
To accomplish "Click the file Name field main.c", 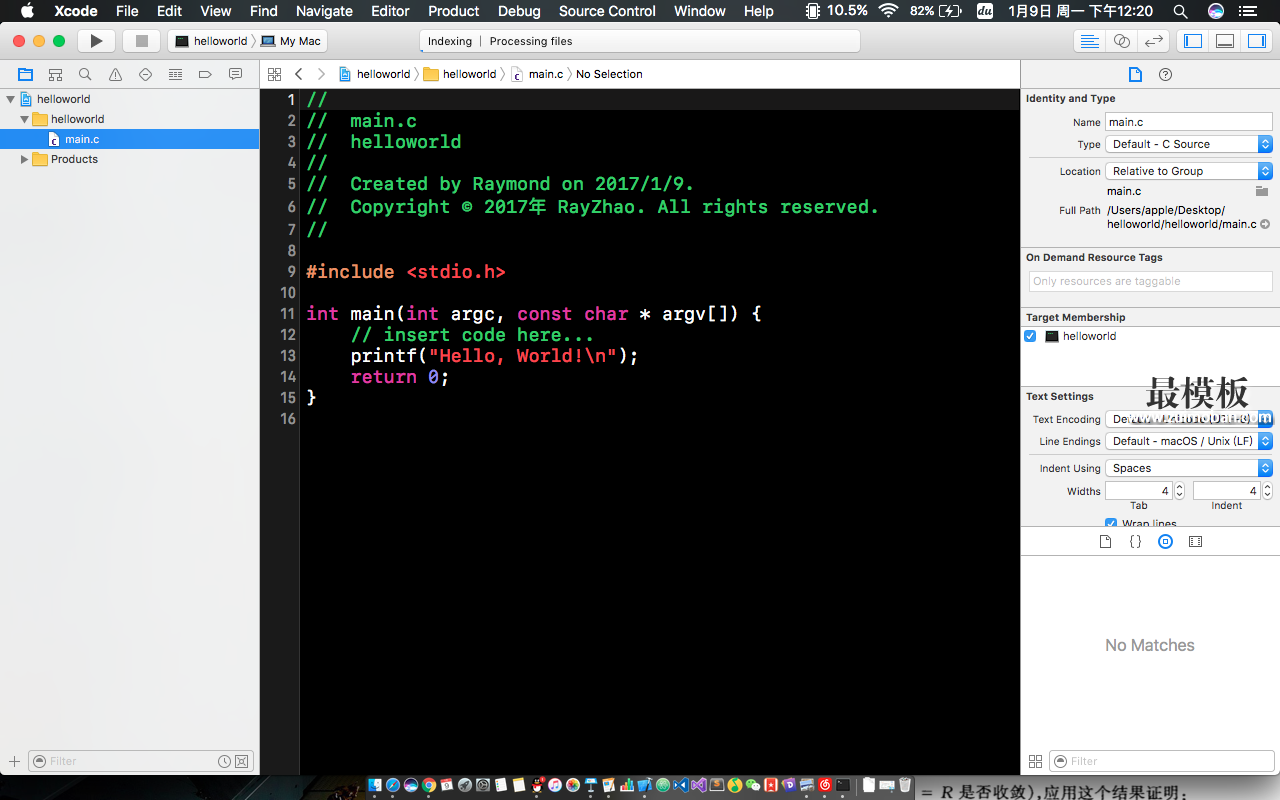I will [1189, 122].
